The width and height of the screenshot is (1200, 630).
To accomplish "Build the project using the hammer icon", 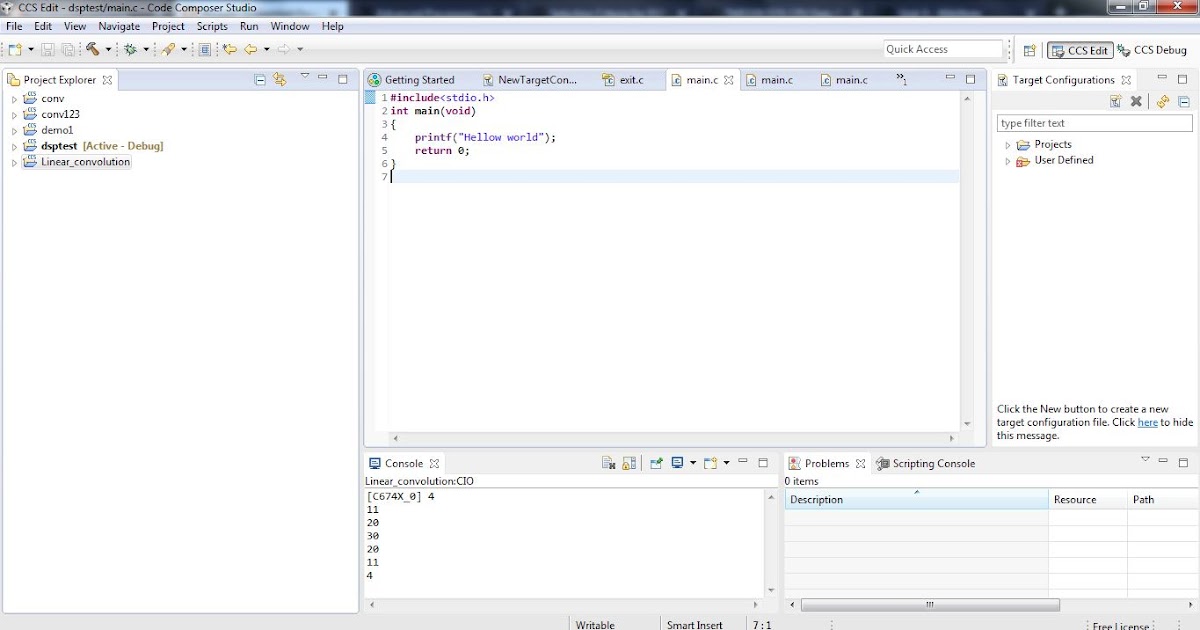I will click(x=91, y=49).
